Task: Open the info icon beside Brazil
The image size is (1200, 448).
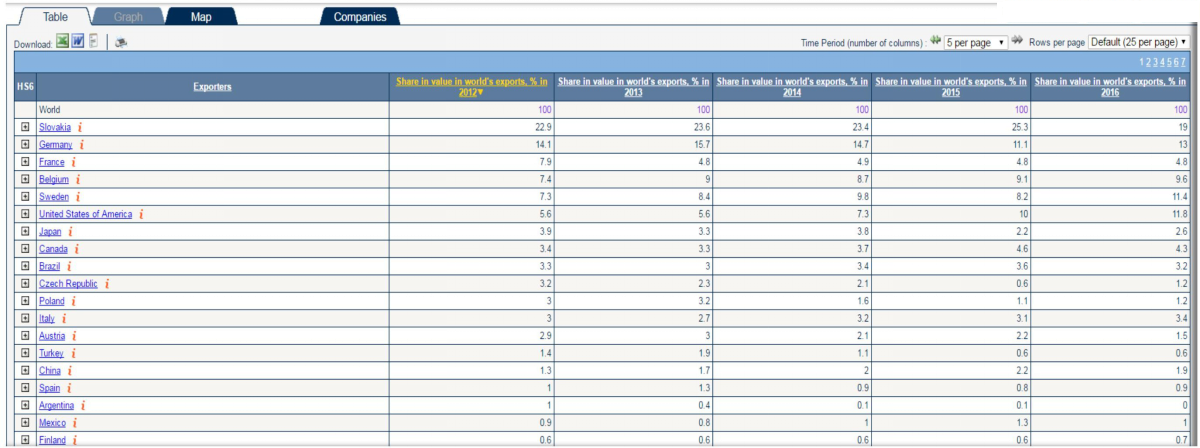Action: click(70, 266)
